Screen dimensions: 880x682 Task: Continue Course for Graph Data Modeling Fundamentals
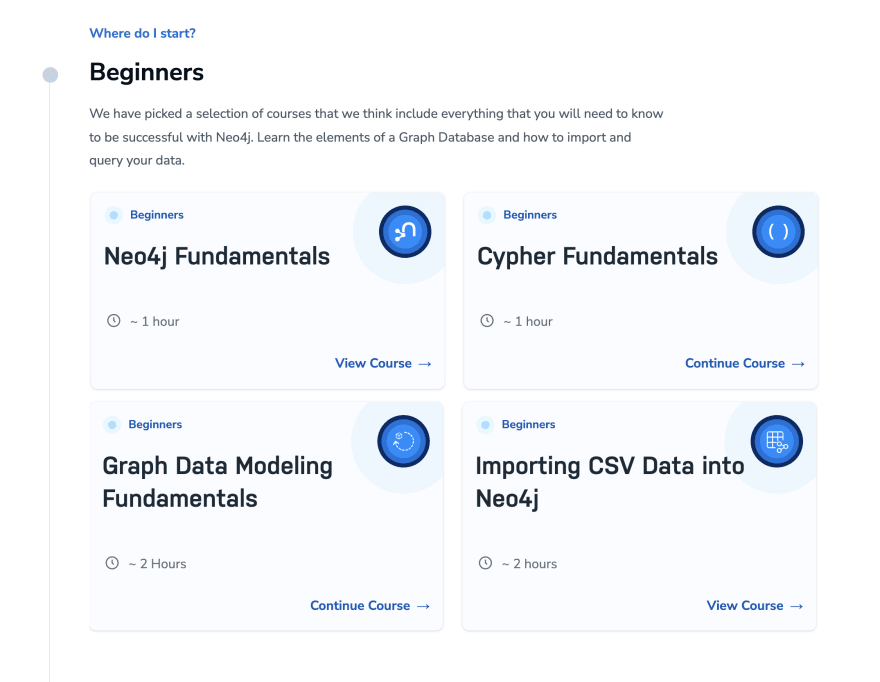click(370, 606)
